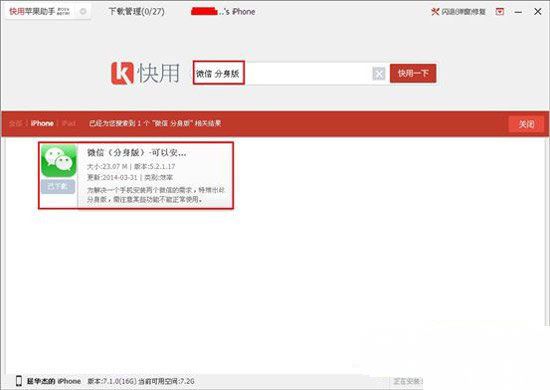This screenshot has width=550, height=390.
Task: Click the green WeChat app icon
Action: [x=59, y=161]
